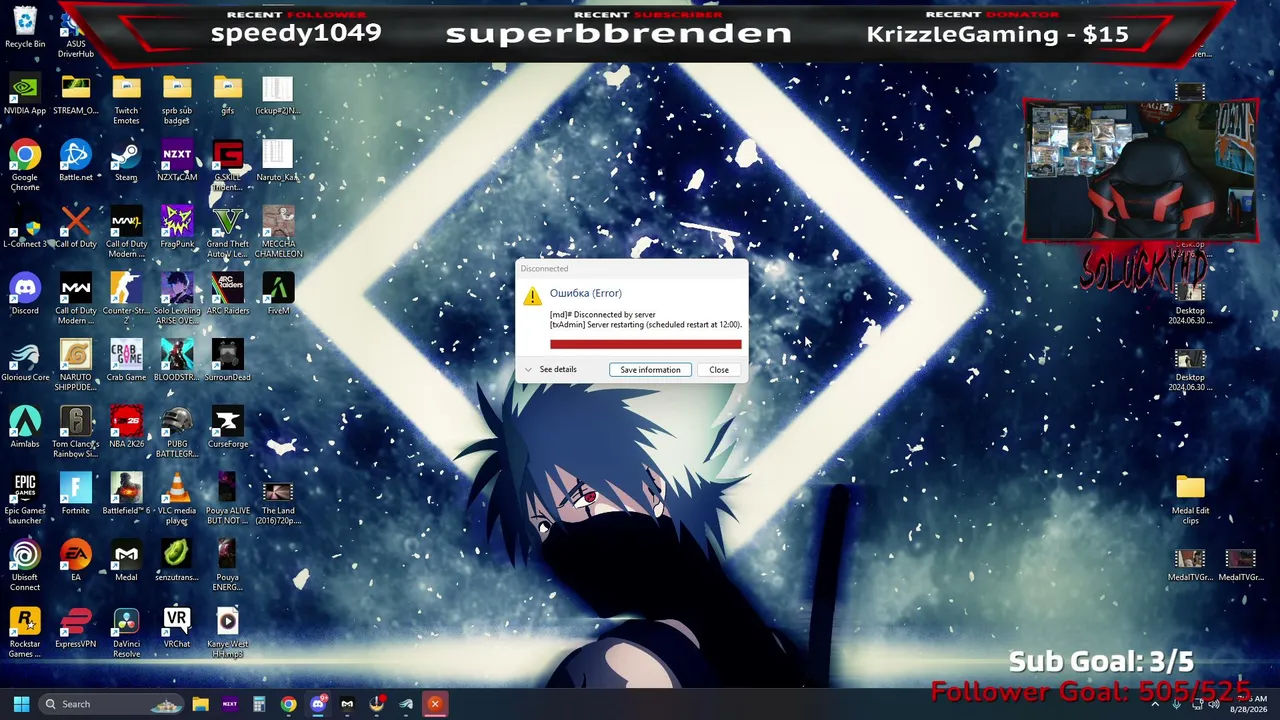Open Calculator from the taskbar

pos(259,704)
